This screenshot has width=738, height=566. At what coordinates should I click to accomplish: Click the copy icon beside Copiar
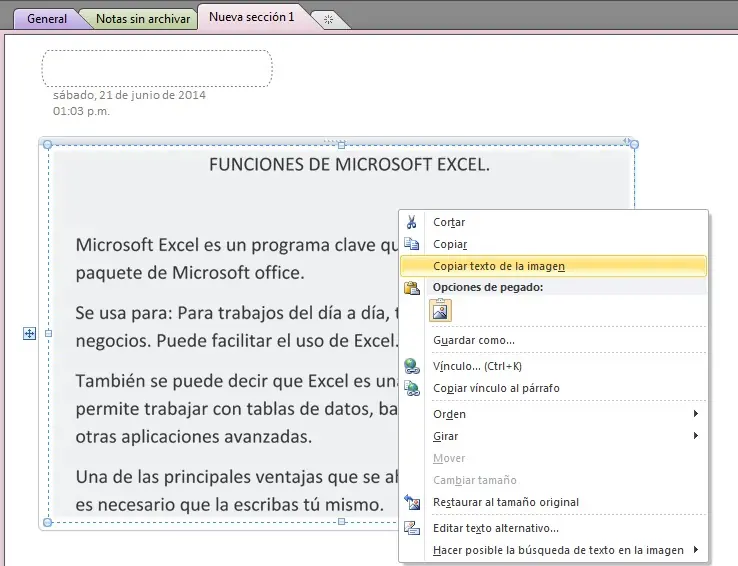point(412,244)
